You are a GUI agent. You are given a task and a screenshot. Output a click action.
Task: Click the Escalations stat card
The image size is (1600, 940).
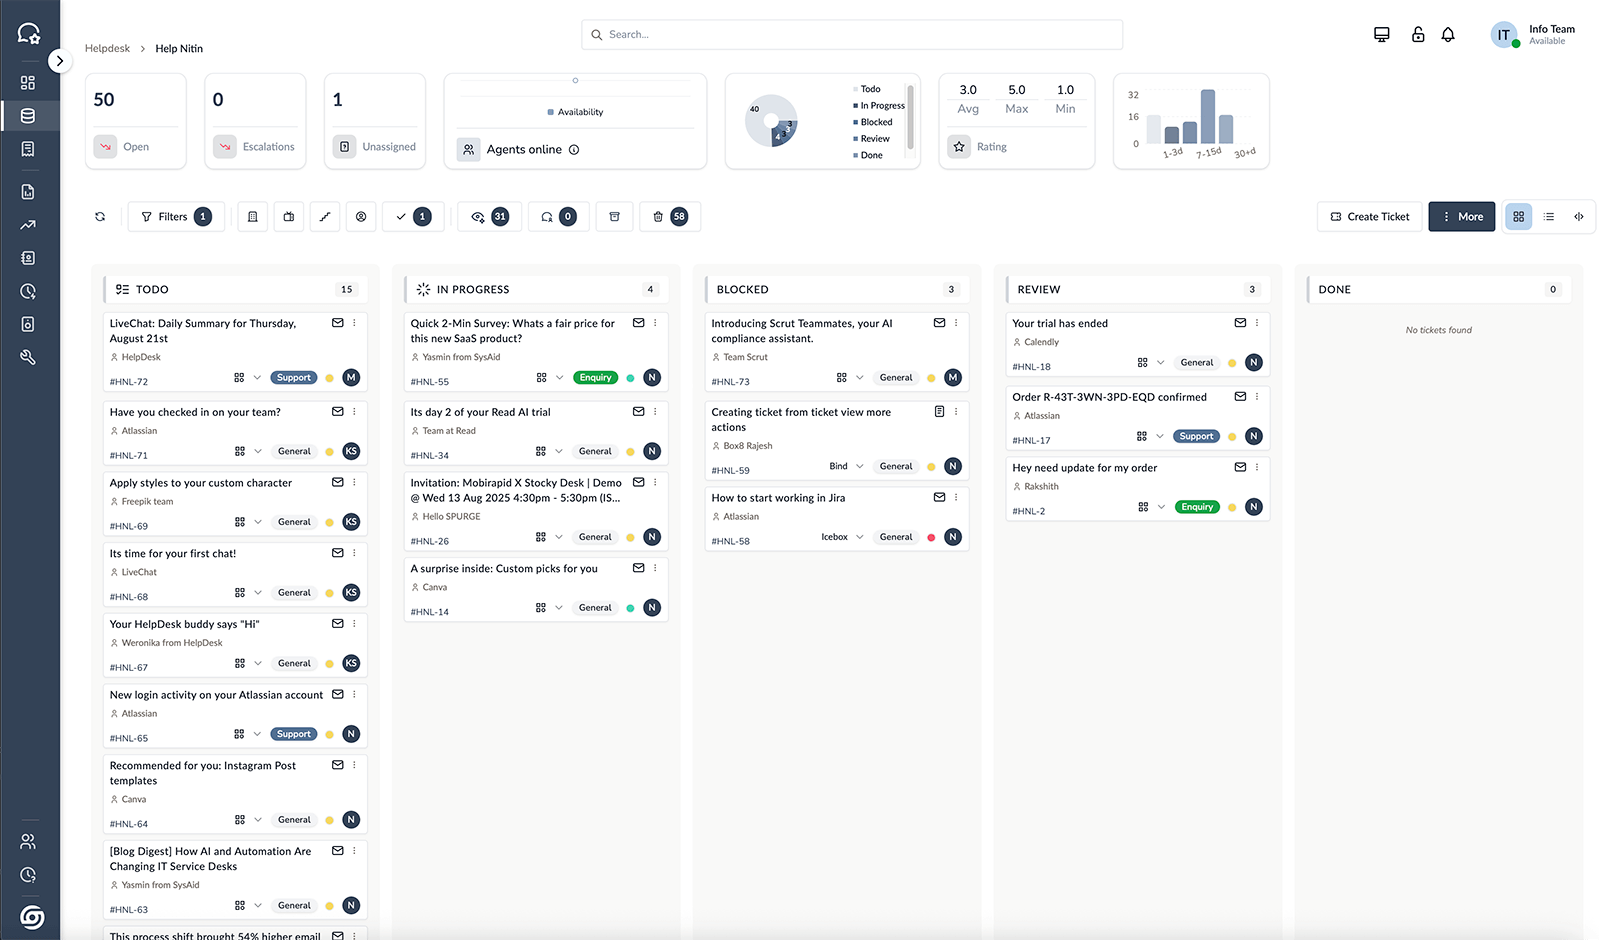[256, 121]
